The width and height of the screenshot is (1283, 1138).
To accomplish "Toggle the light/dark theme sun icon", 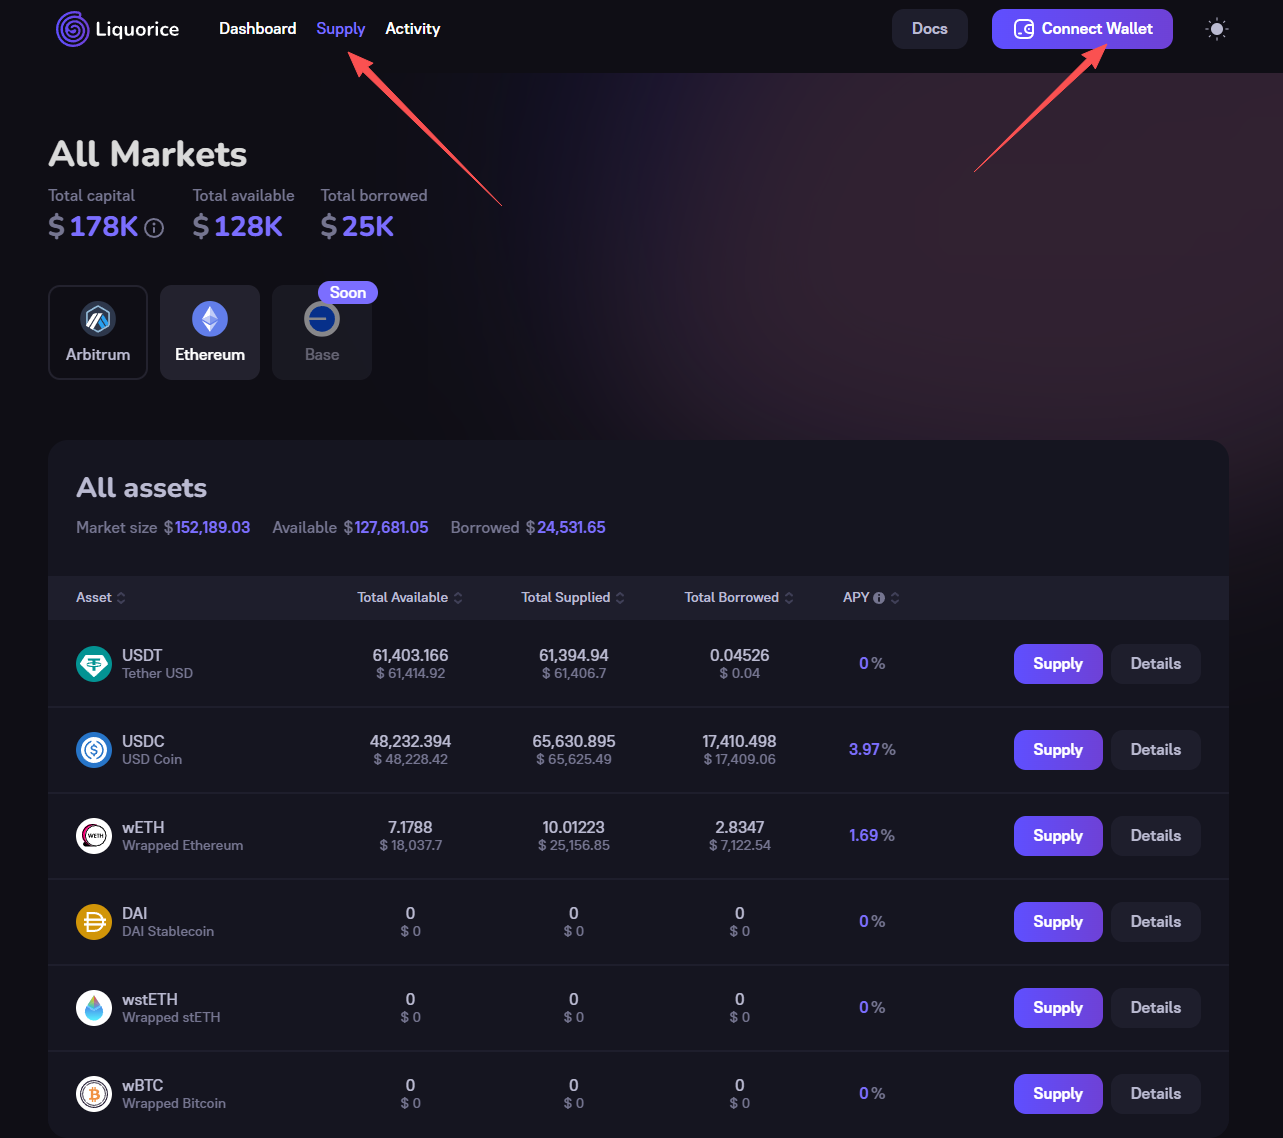I will point(1217,29).
